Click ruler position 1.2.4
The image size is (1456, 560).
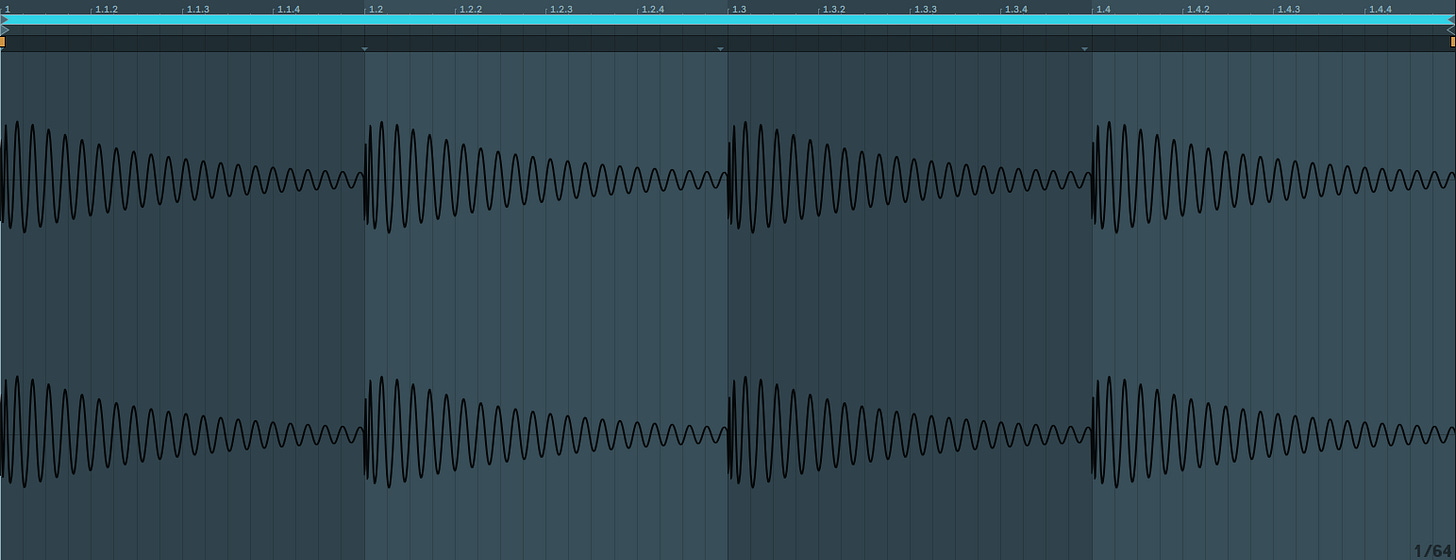[x=652, y=9]
